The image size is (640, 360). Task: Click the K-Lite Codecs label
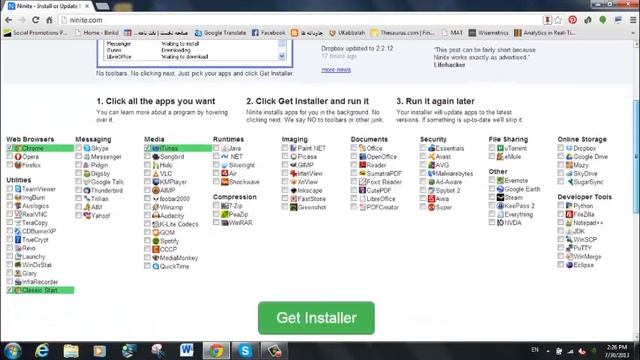[x=179, y=224]
